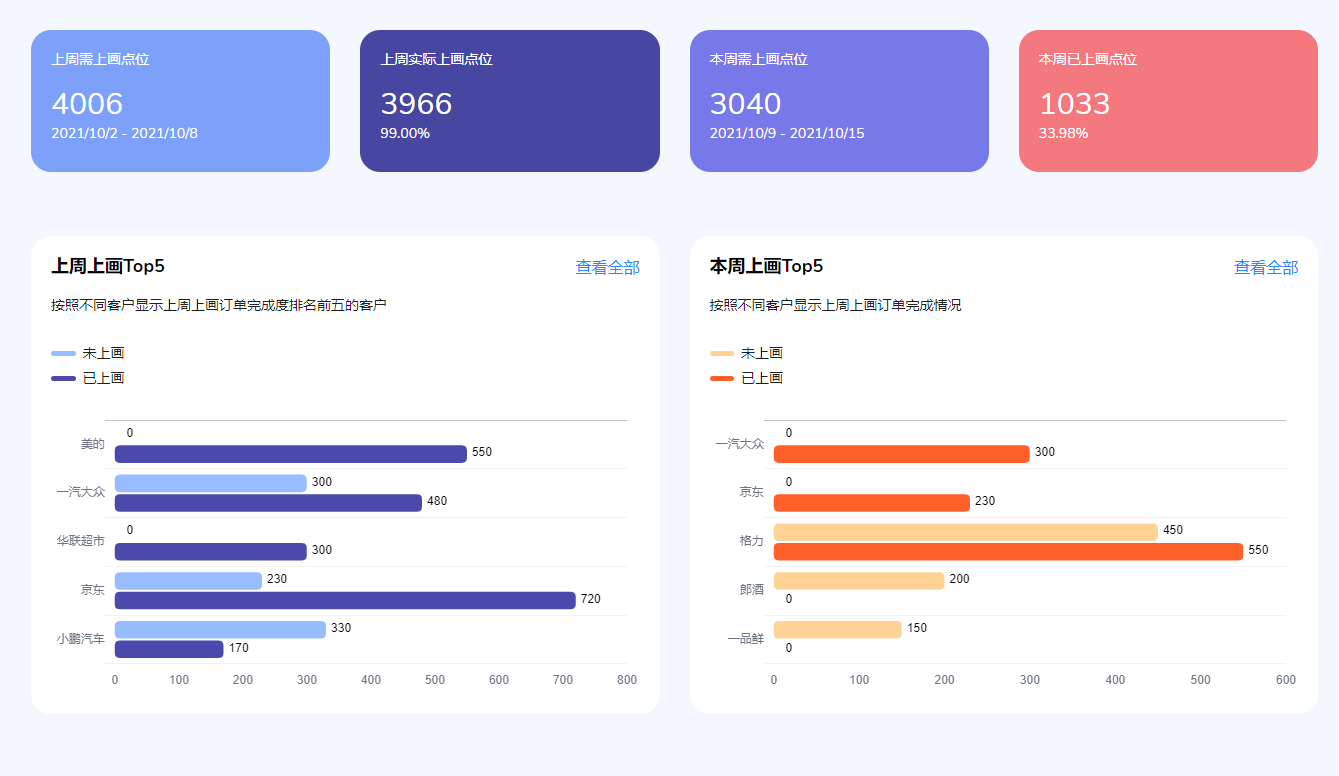The width and height of the screenshot is (1339, 776).
Task: Select 华联超市 bar with value 300
Action: pos(210,552)
